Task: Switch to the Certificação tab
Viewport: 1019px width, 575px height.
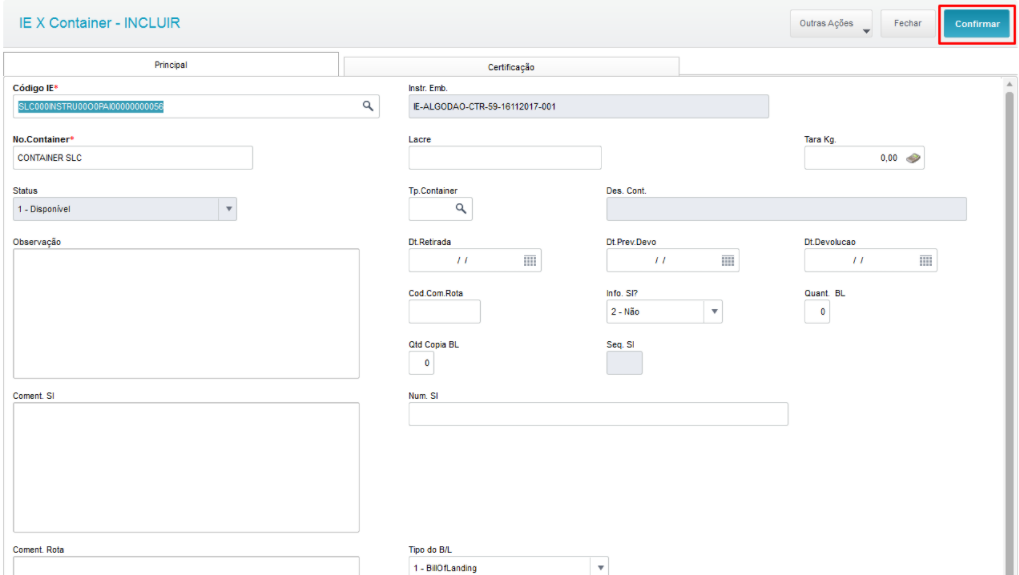Action: (511, 67)
